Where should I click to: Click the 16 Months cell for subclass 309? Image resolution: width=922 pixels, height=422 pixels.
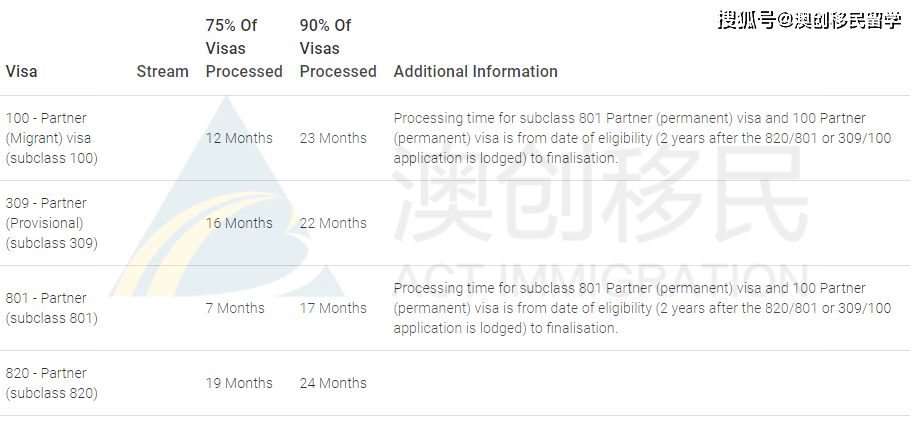239,223
